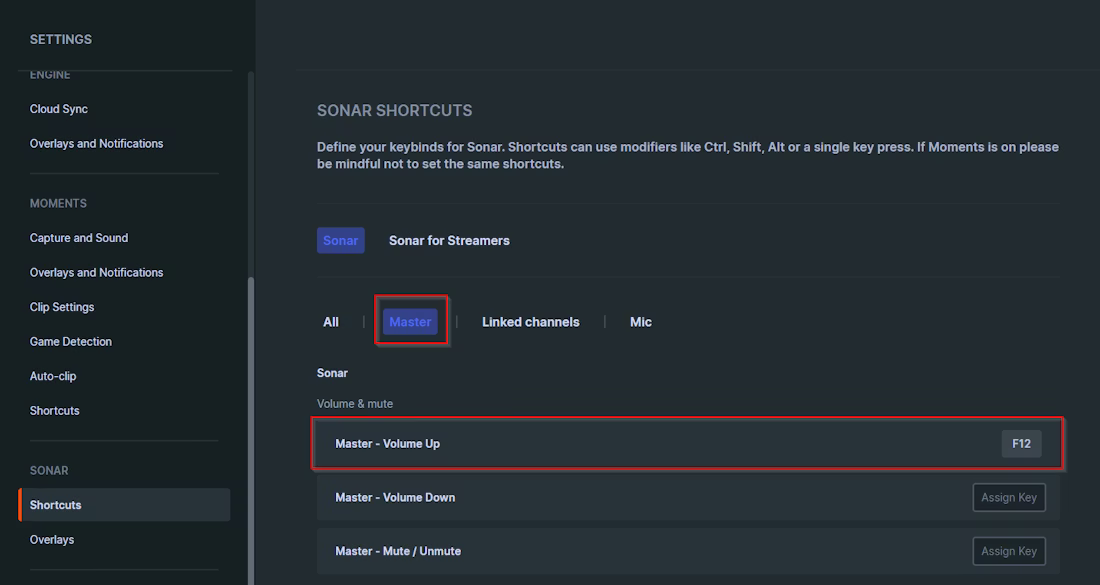Click the Volume & mute section label
The width and height of the screenshot is (1100, 585).
pos(355,403)
